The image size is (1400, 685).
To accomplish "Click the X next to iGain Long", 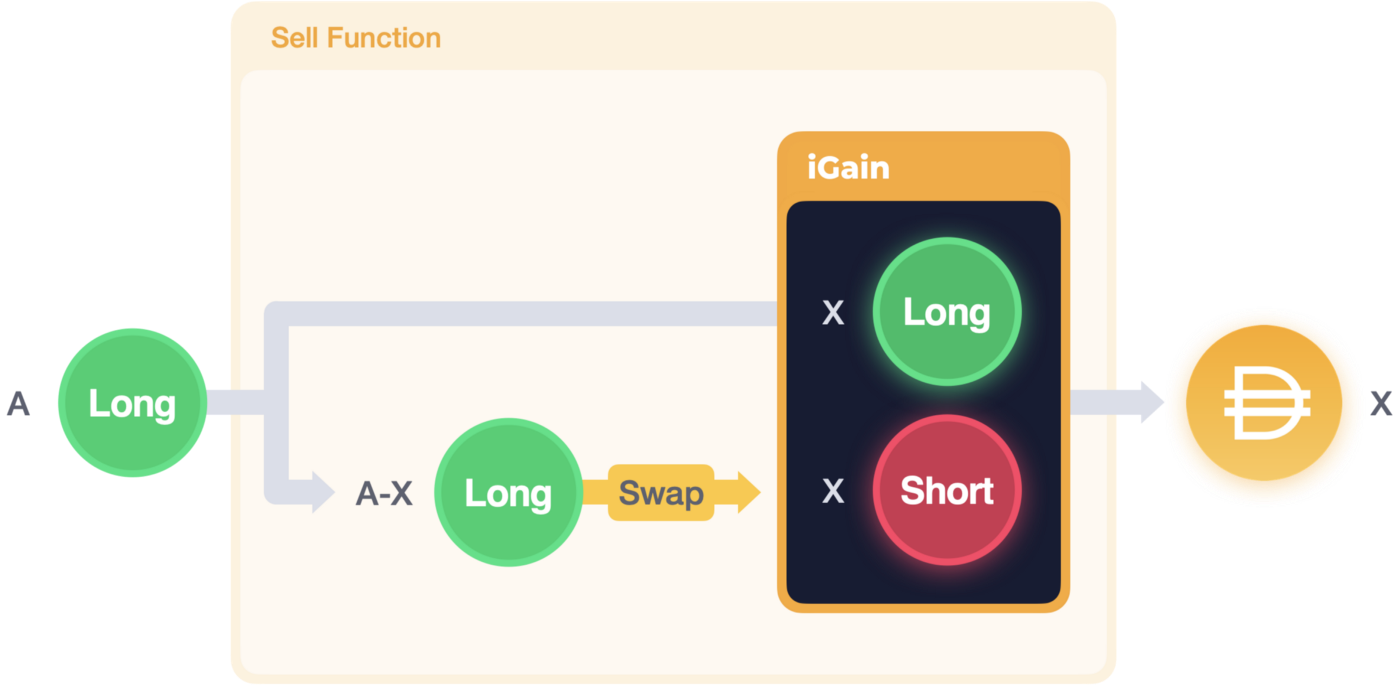I will 833,314.
